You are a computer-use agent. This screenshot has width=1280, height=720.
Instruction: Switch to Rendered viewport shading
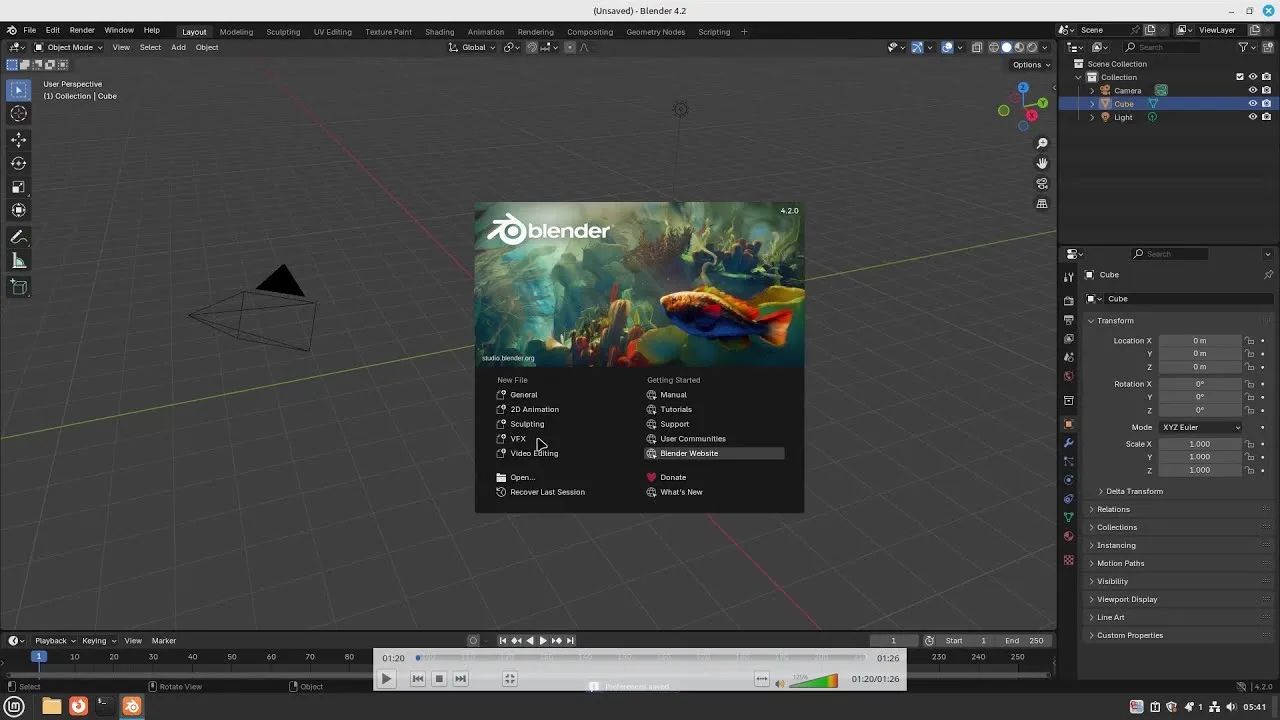1033,47
